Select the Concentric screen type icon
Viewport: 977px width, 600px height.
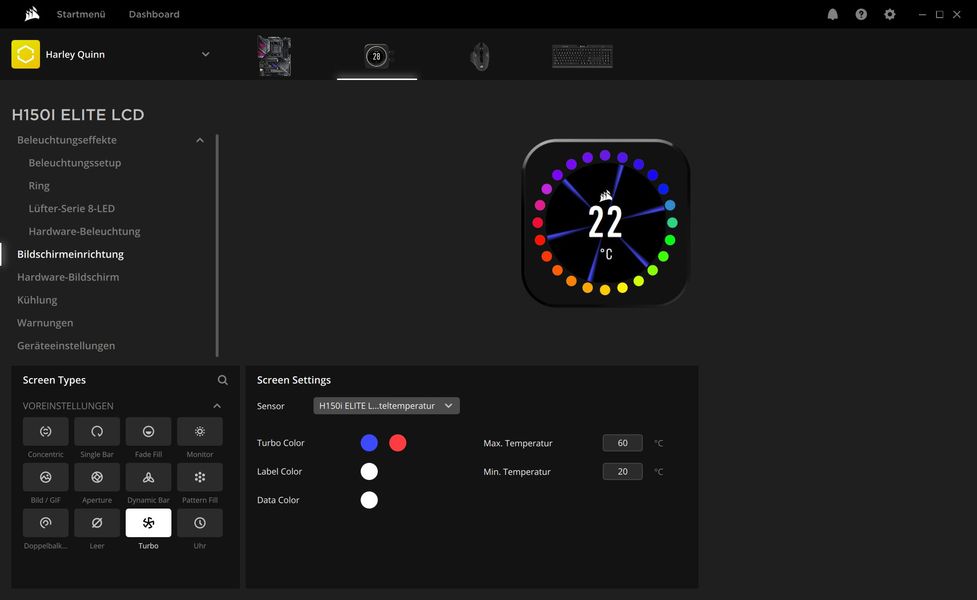pos(45,431)
